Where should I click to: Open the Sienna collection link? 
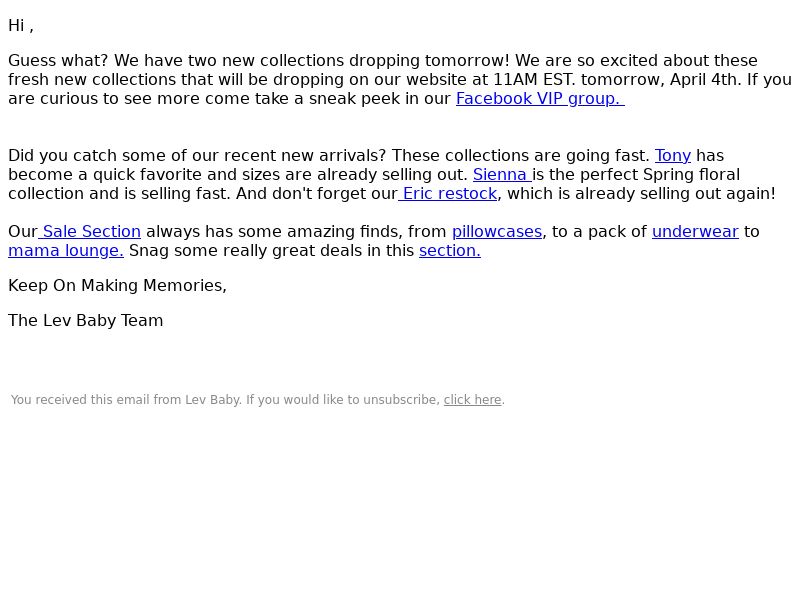click(502, 174)
